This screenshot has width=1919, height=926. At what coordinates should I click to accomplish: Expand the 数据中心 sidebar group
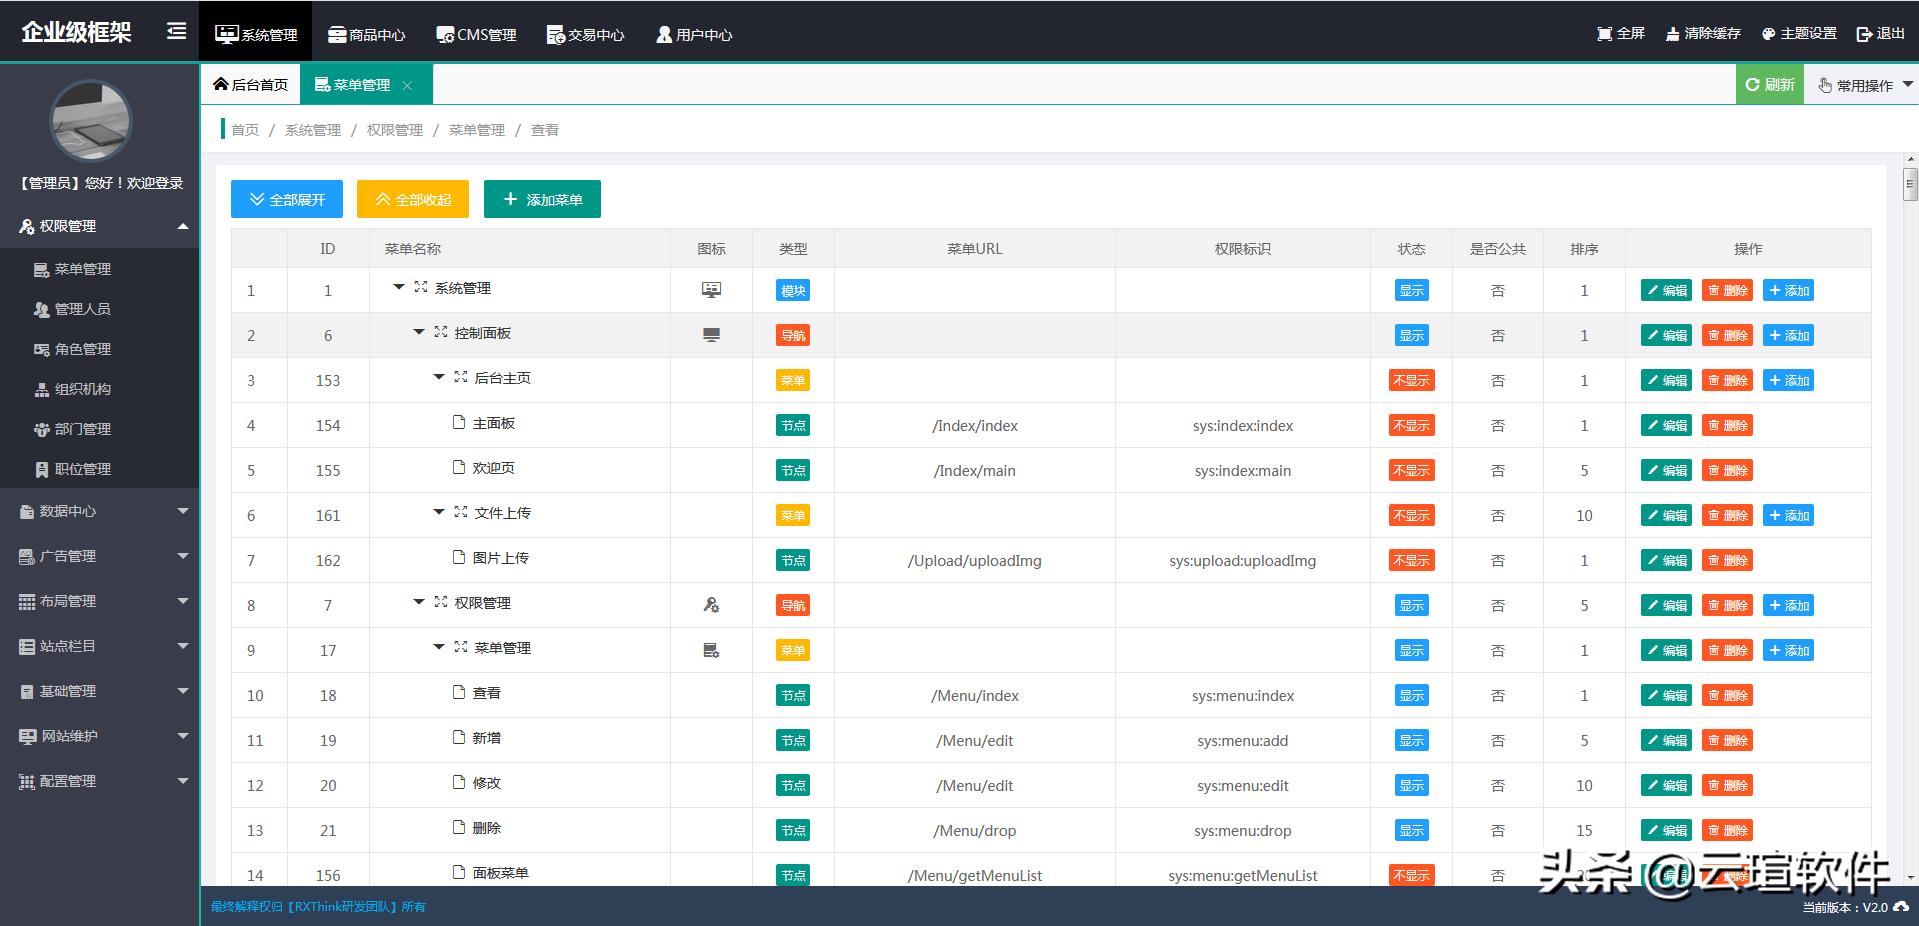pyautogui.click(x=100, y=511)
